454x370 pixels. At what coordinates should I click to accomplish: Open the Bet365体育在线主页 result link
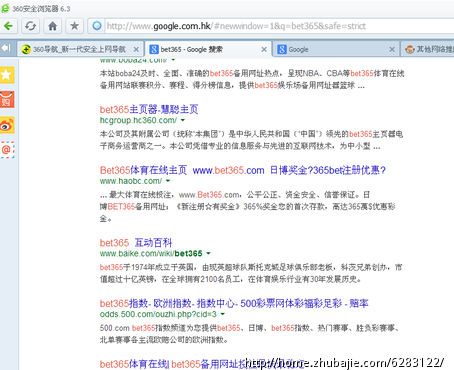[243, 170]
